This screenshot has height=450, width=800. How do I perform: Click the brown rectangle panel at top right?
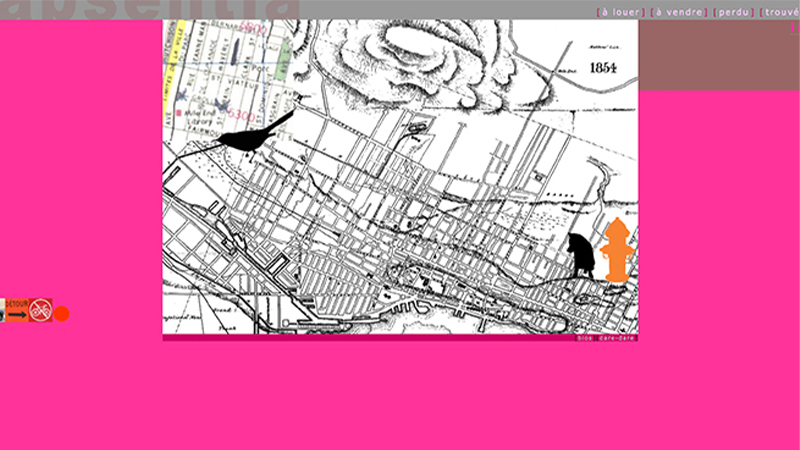pyautogui.click(x=718, y=60)
